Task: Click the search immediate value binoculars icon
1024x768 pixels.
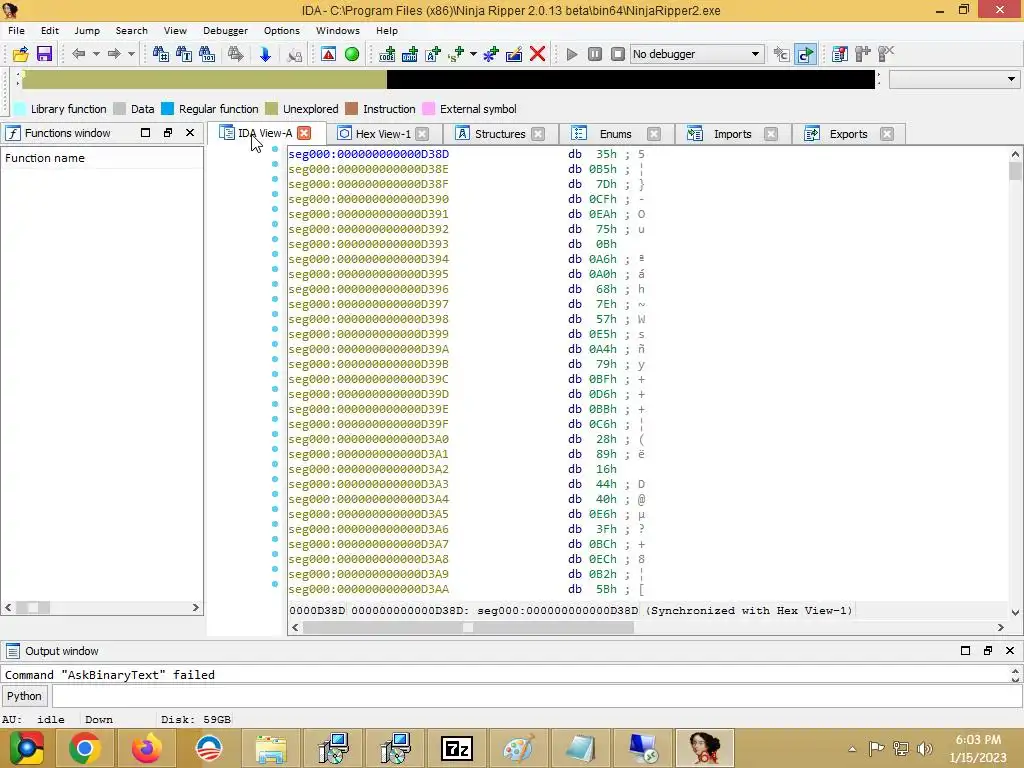Action: pos(161,54)
